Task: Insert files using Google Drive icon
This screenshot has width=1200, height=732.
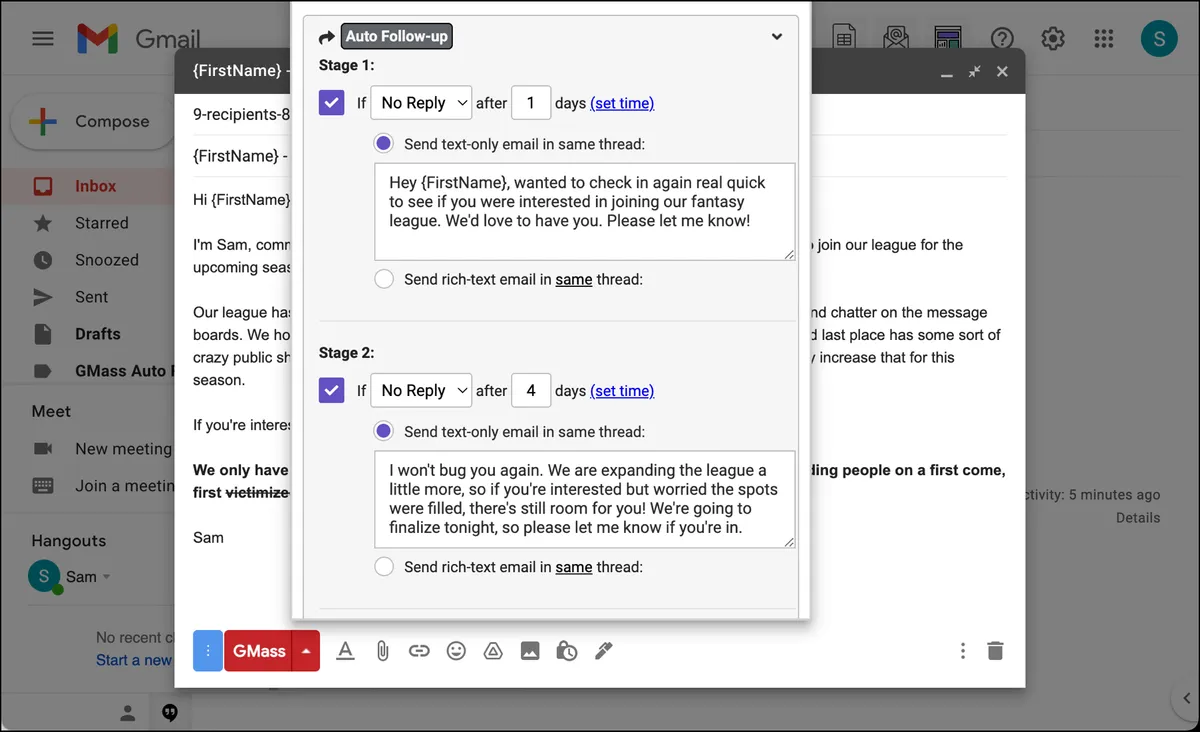Action: click(x=493, y=651)
